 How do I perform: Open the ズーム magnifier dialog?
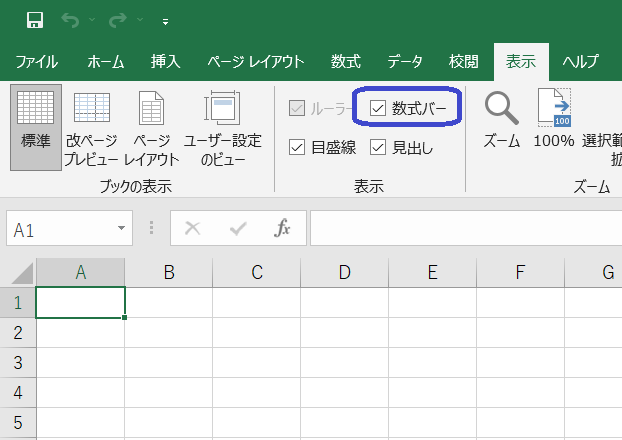coord(501,119)
